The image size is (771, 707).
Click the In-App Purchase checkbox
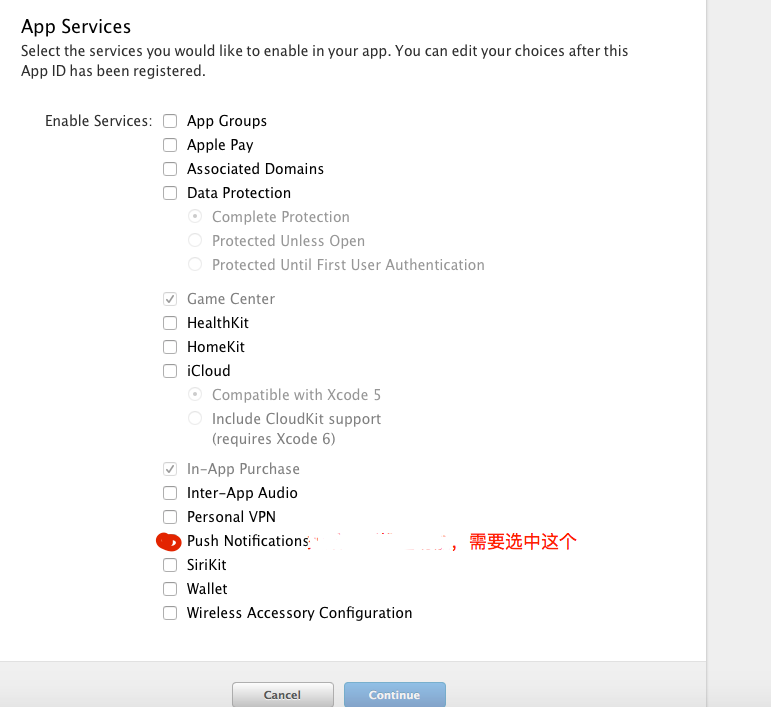pos(170,469)
